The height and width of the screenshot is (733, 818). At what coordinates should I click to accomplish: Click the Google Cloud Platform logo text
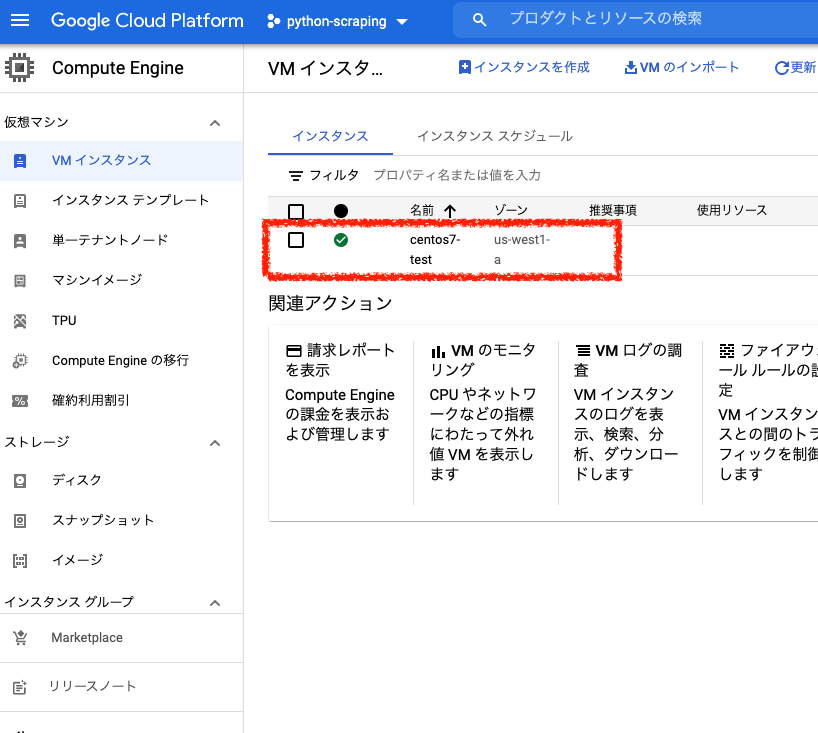pyautogui.click(x=147, y=20)
